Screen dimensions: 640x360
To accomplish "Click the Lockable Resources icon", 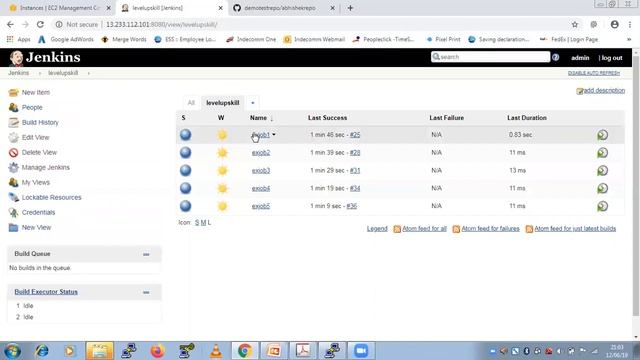I will click(x=13, y=198).
